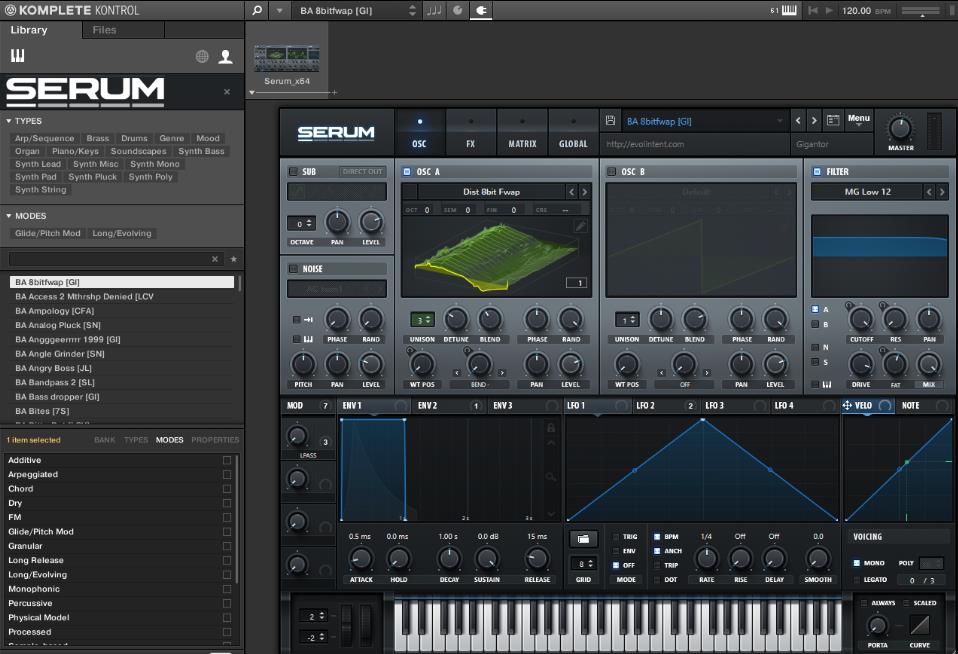Collapse the TYPES section

coord(10,121)
